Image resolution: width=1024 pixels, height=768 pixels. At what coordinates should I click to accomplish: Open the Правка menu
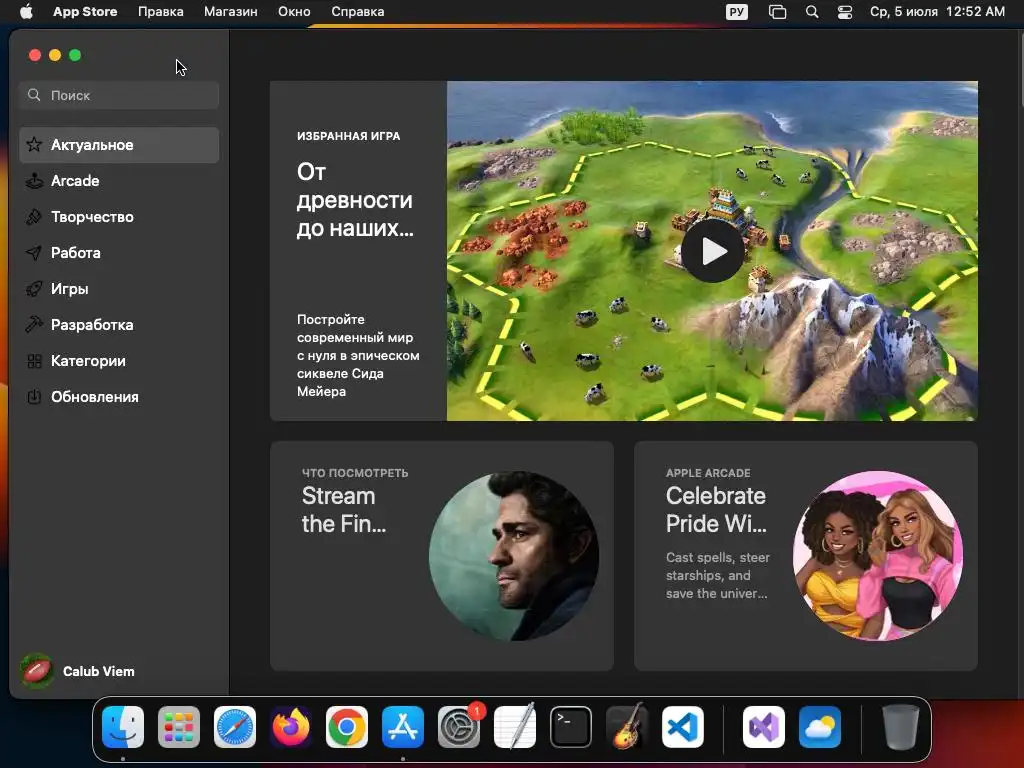161,12
